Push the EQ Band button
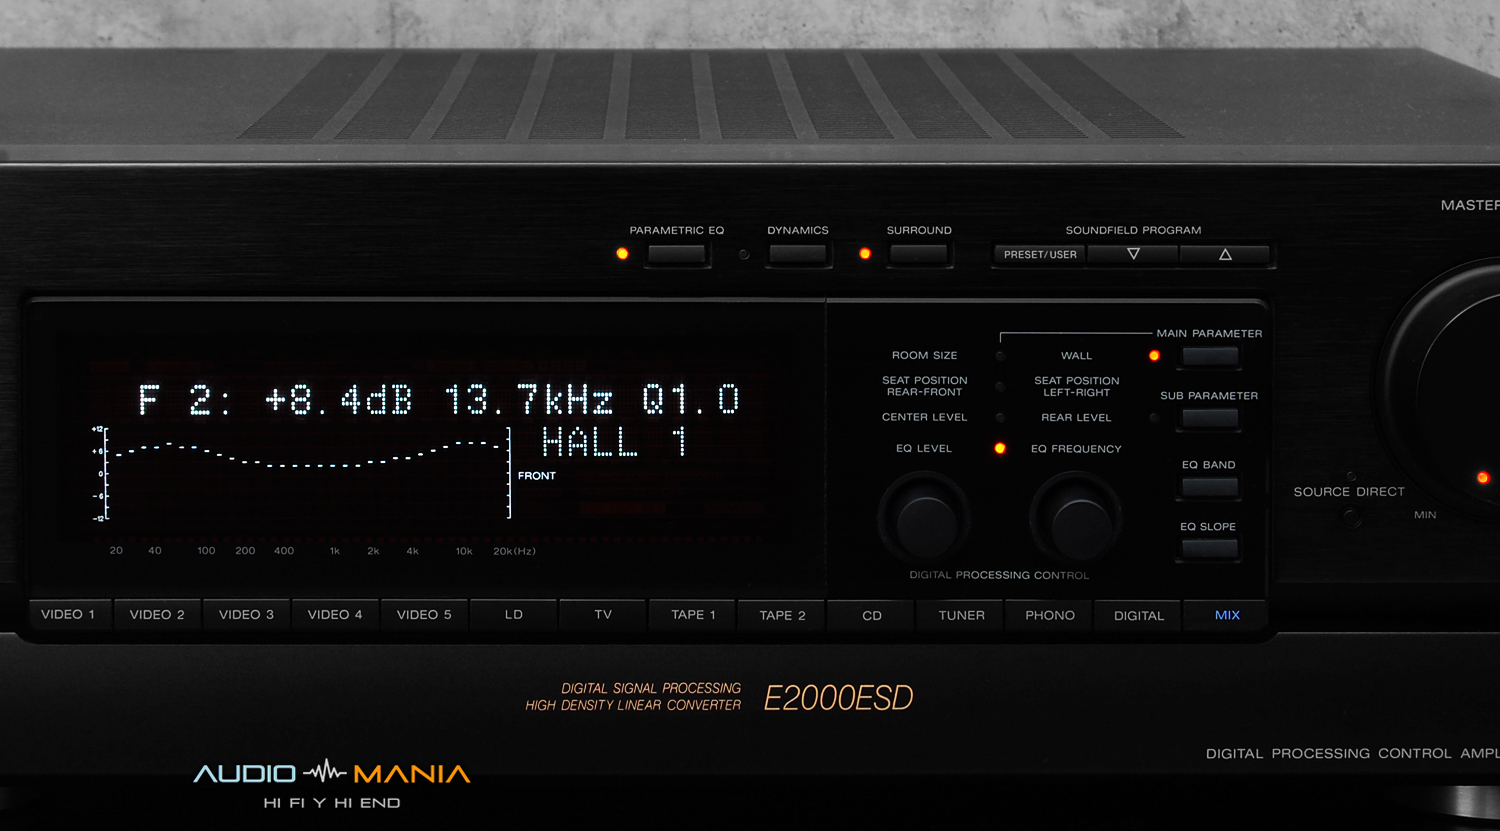 click(1210, 487)
